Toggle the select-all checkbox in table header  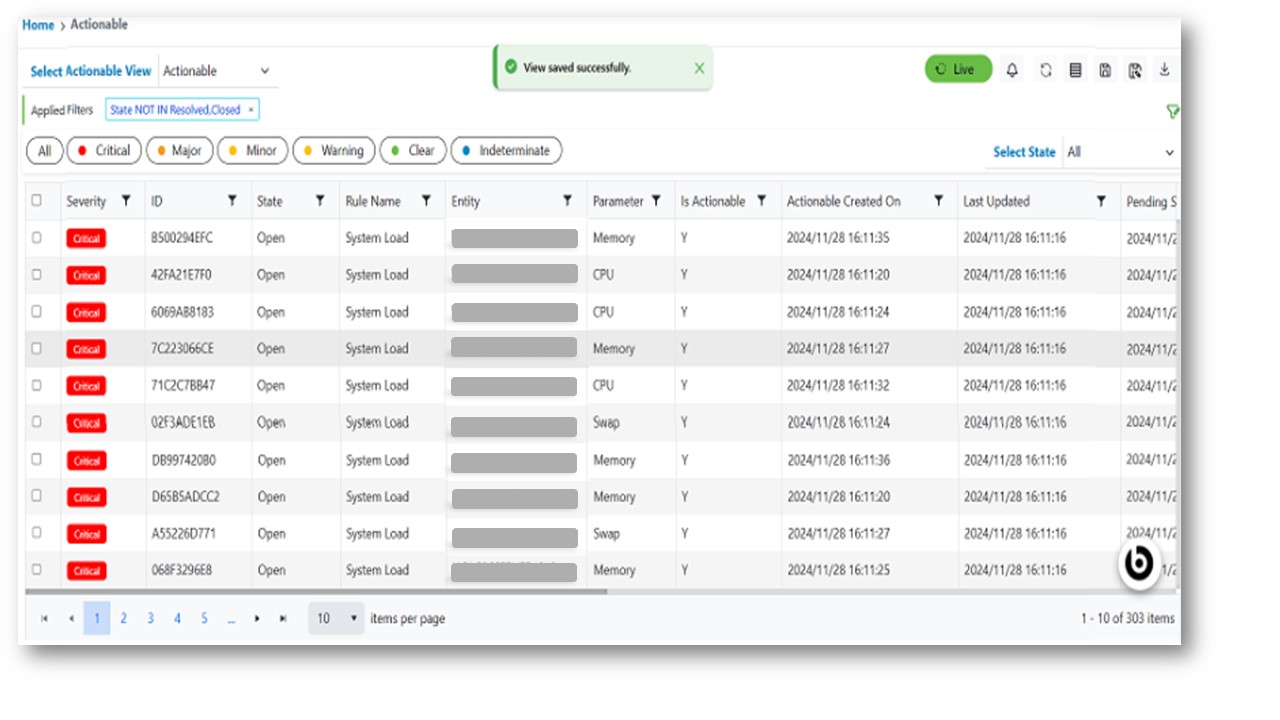(37, 201)
